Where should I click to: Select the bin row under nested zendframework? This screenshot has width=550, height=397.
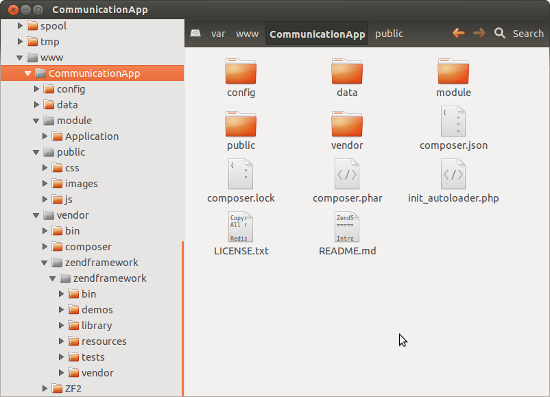click(x=93, y=294)
